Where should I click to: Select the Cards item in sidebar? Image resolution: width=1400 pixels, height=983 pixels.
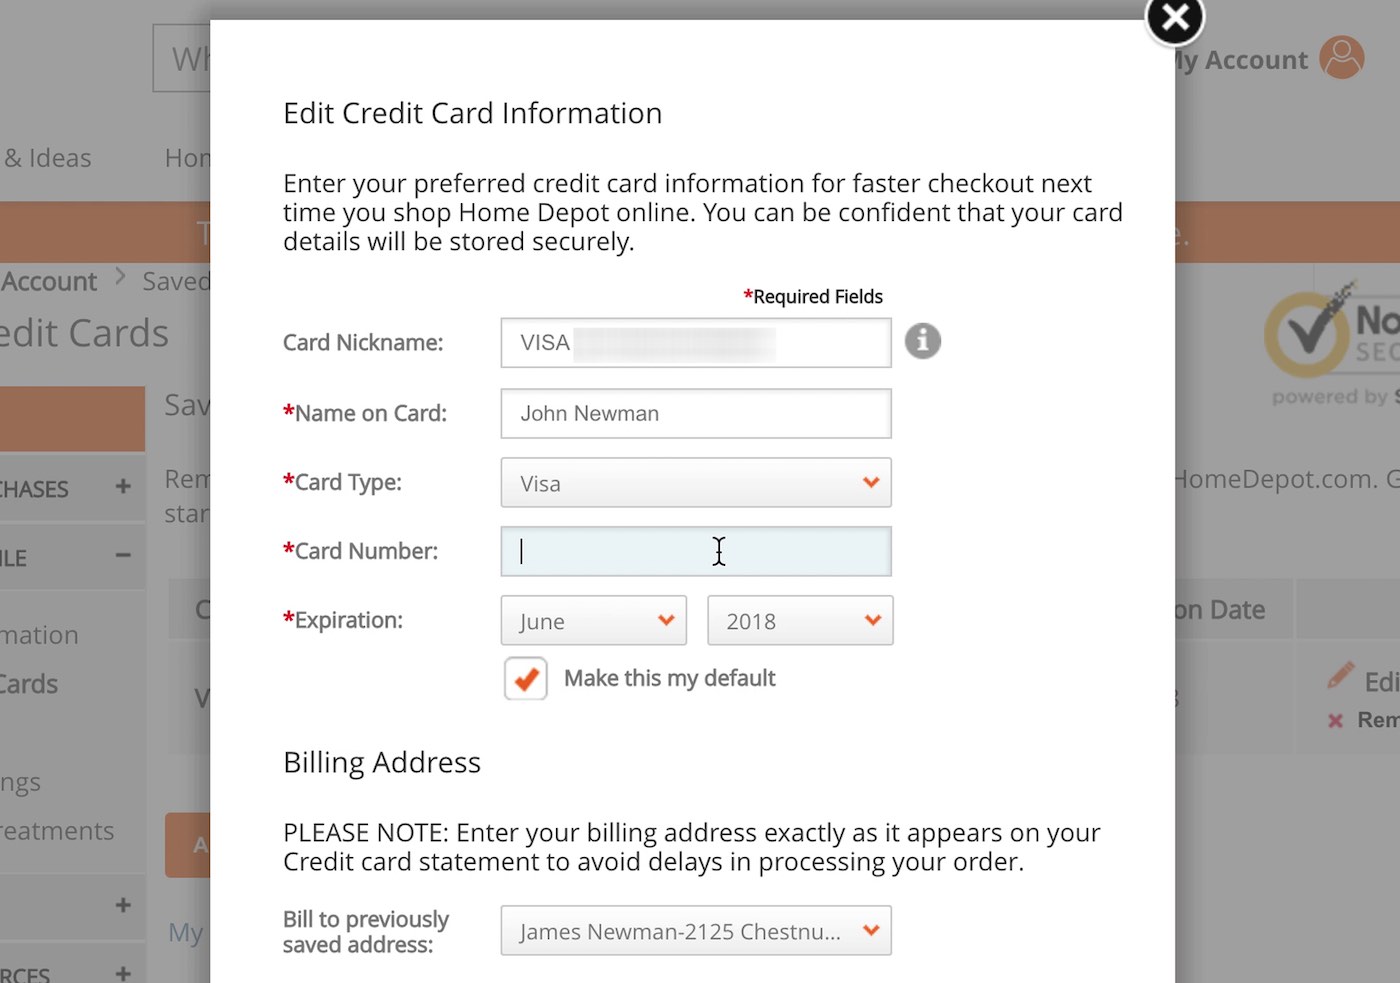click(29, 684)
